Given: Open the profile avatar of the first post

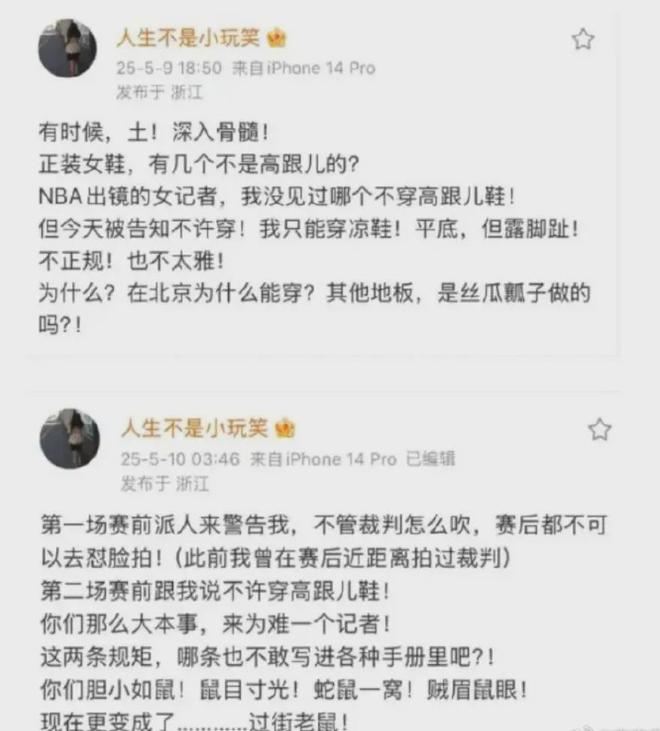Looking at the screenshot, I should [x=67, y=48].
